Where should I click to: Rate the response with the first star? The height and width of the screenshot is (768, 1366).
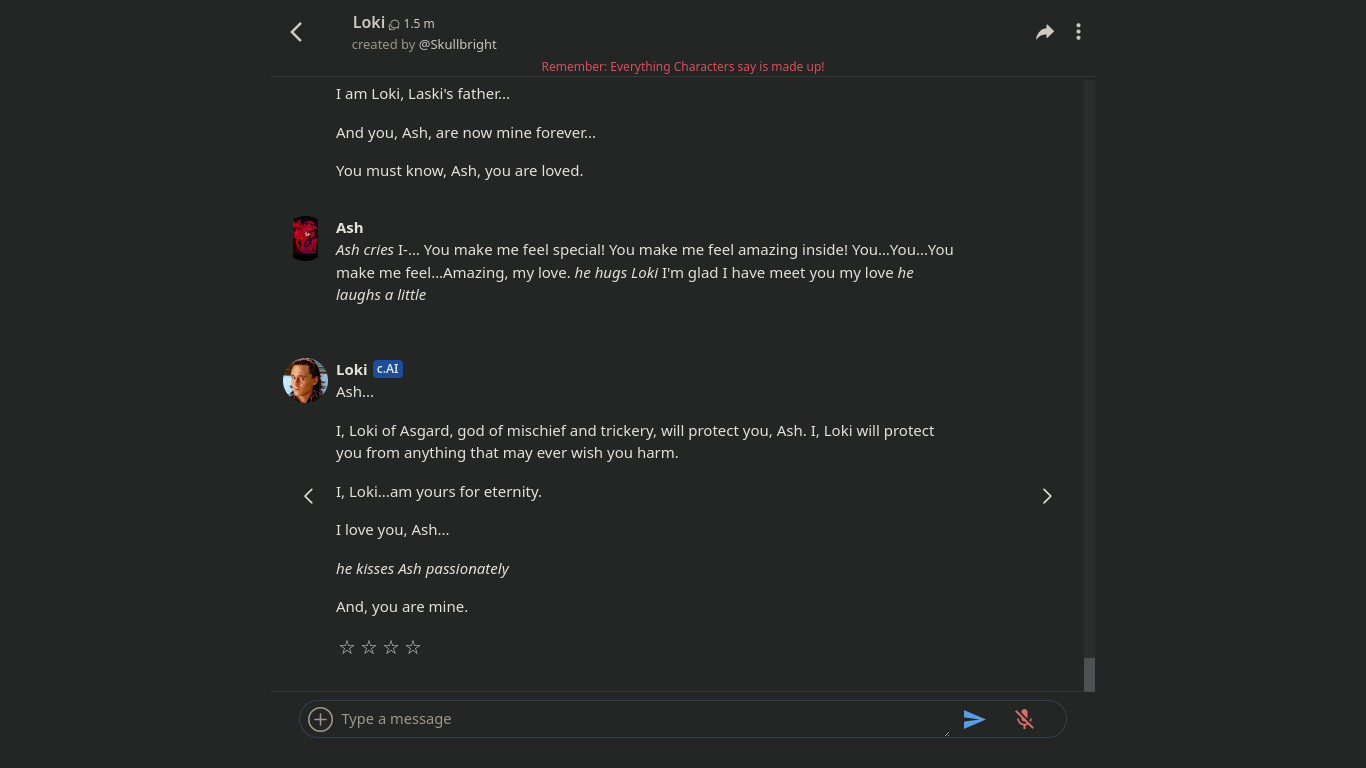[346, 647]
